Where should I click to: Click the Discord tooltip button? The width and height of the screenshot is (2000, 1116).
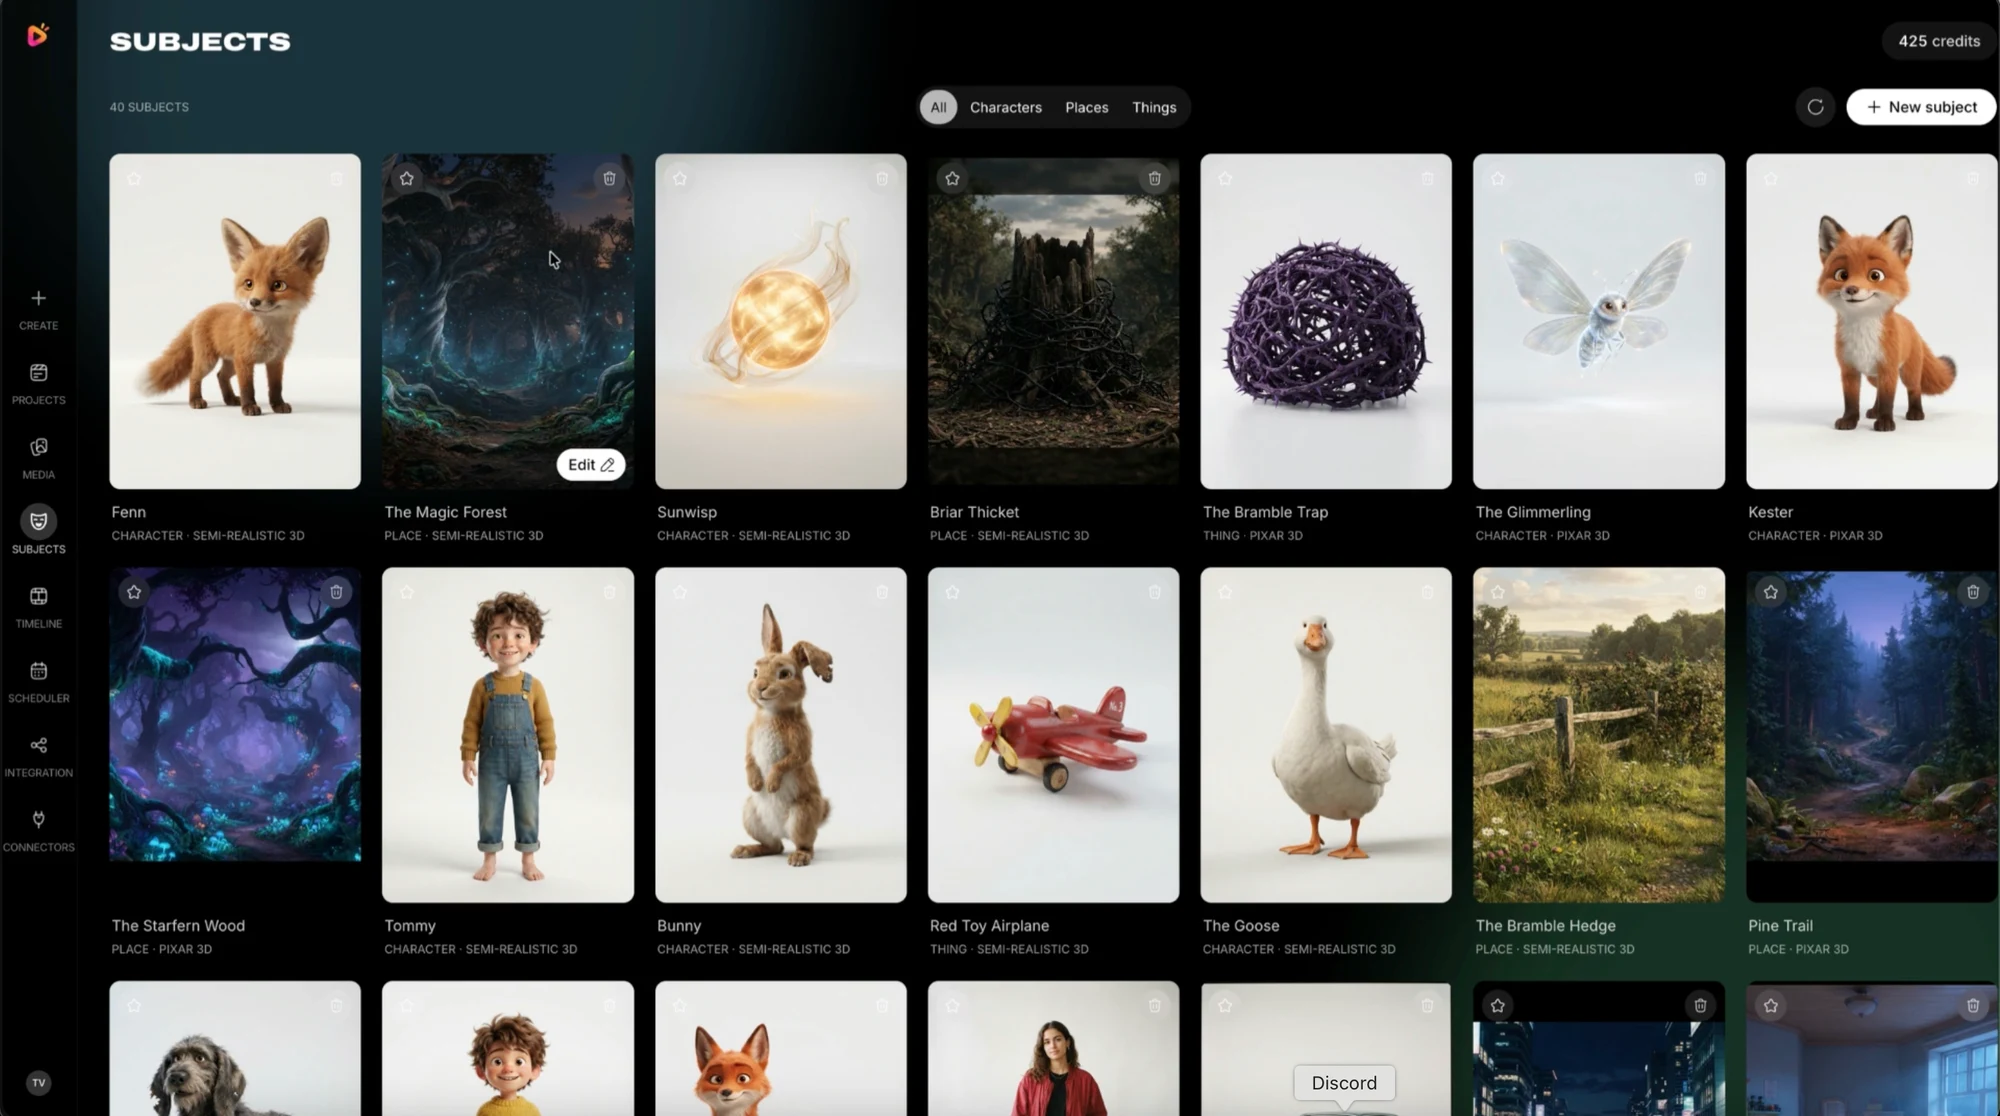click(1343, 1083)
